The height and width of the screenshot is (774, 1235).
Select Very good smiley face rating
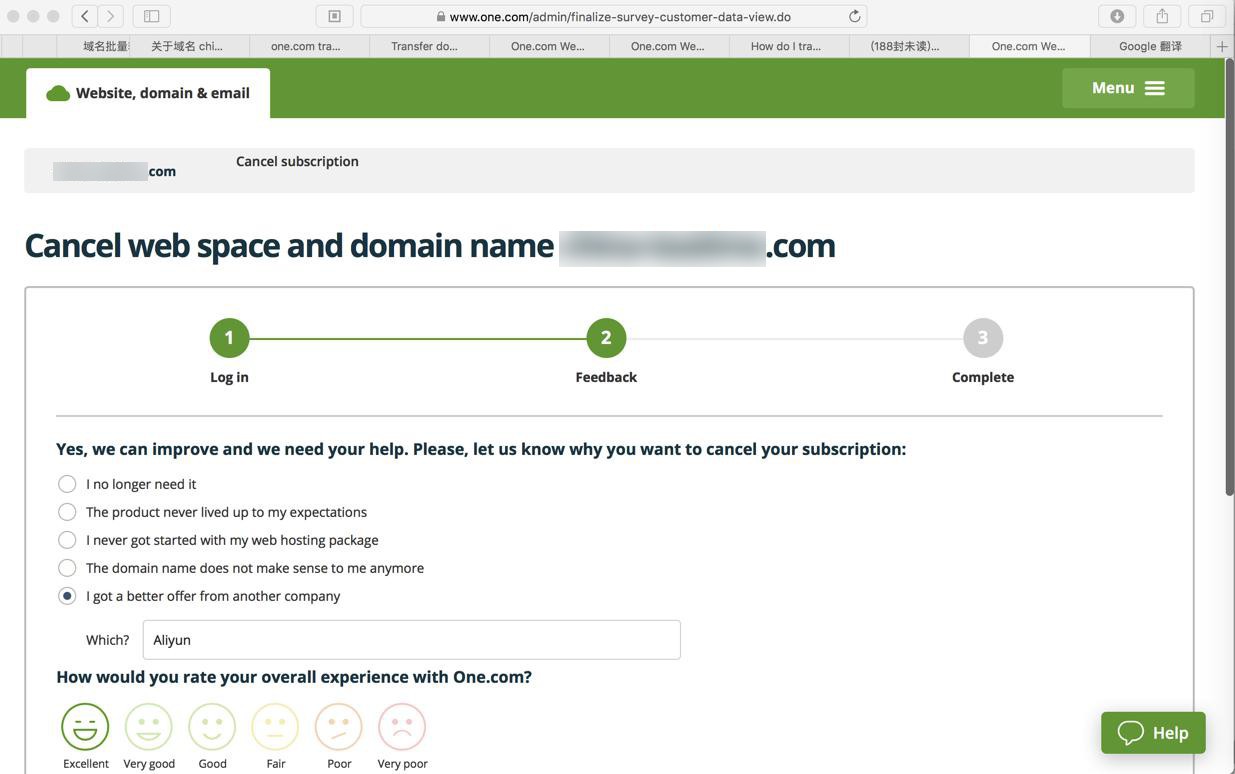coord(149,727)
